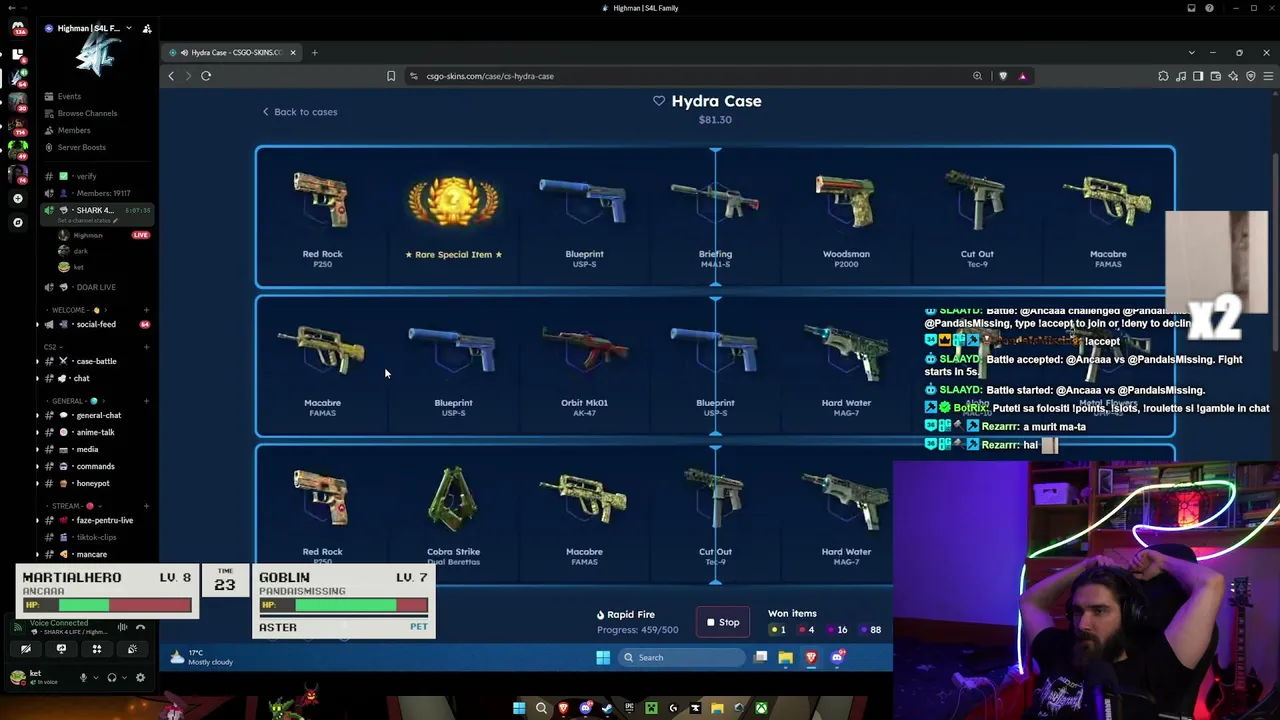This screenshot has width=1280, height=720.
Task: Click the Cobra Strike Dual Berettas skin
Action: coord(453,515)
